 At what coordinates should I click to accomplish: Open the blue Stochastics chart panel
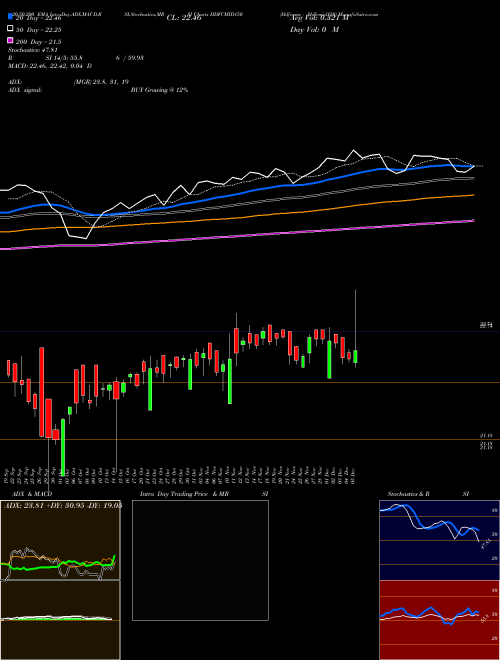pyautogui.click(x=439, y=540)
